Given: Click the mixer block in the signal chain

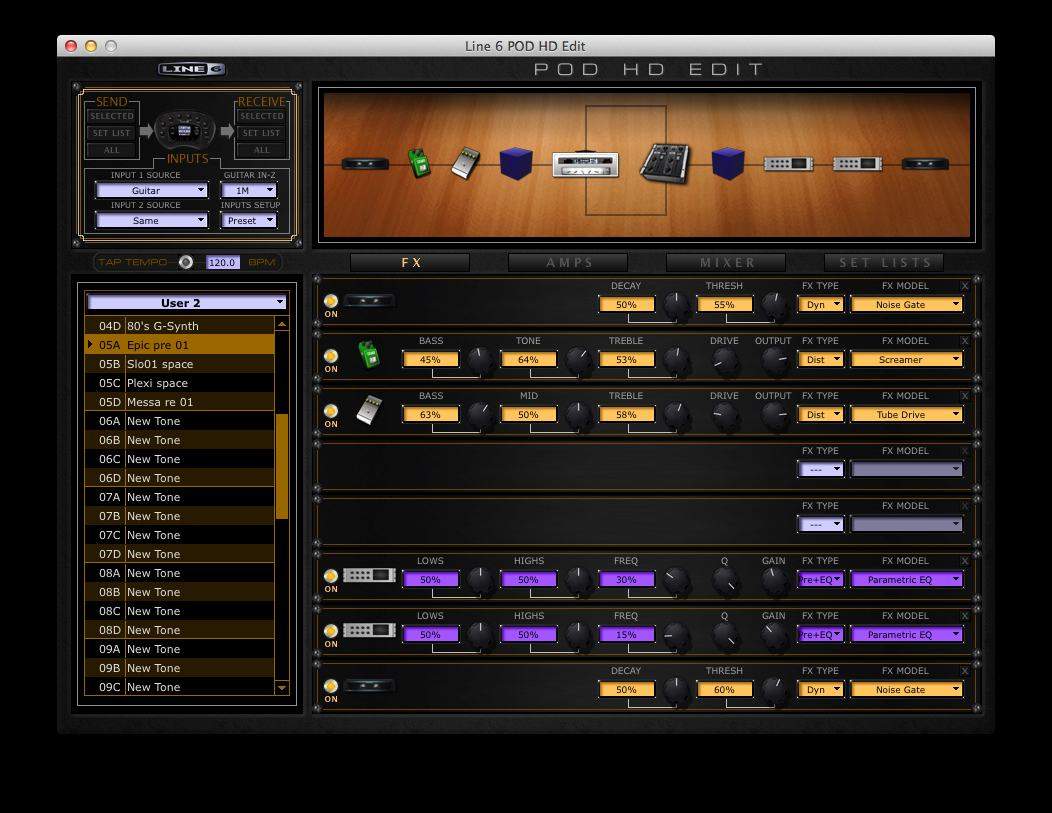Looking at the screenshot, I should point(664,163).
